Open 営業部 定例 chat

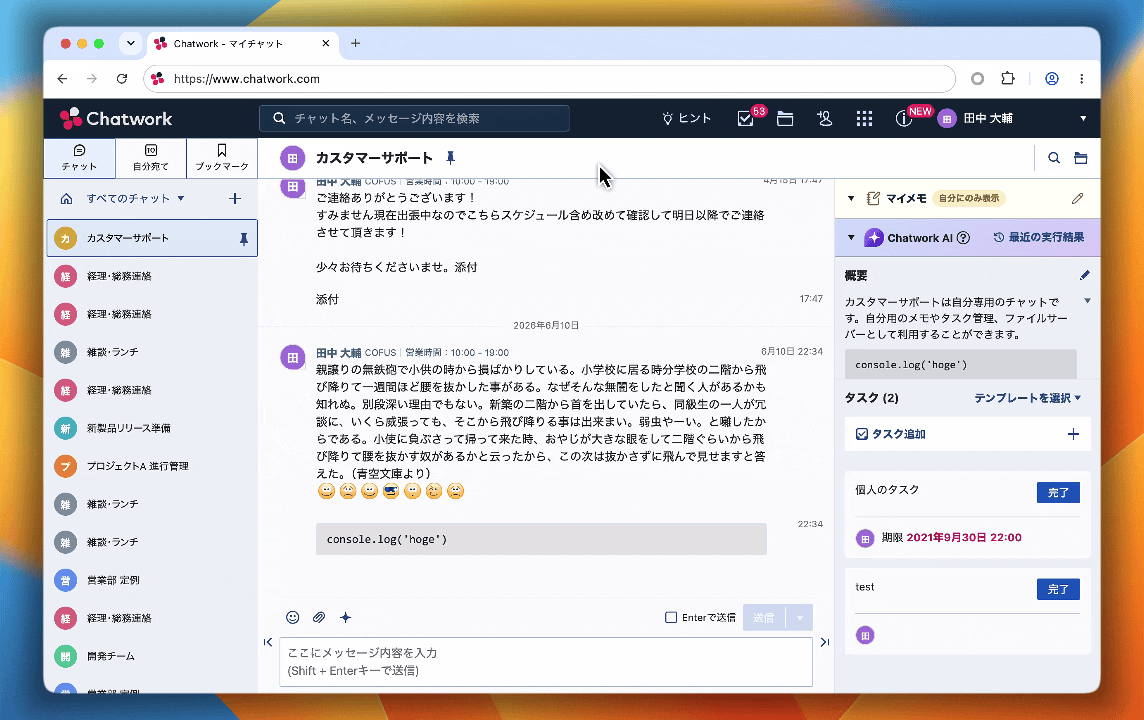point(151,580)
